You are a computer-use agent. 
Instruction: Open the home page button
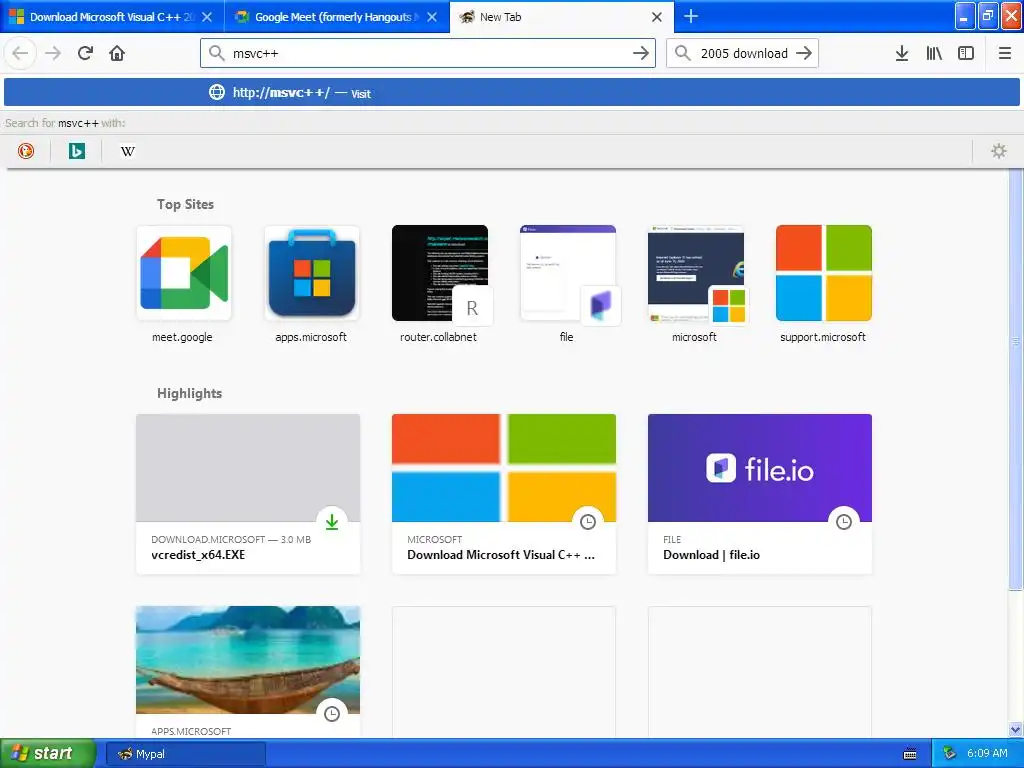coord(117,53)
